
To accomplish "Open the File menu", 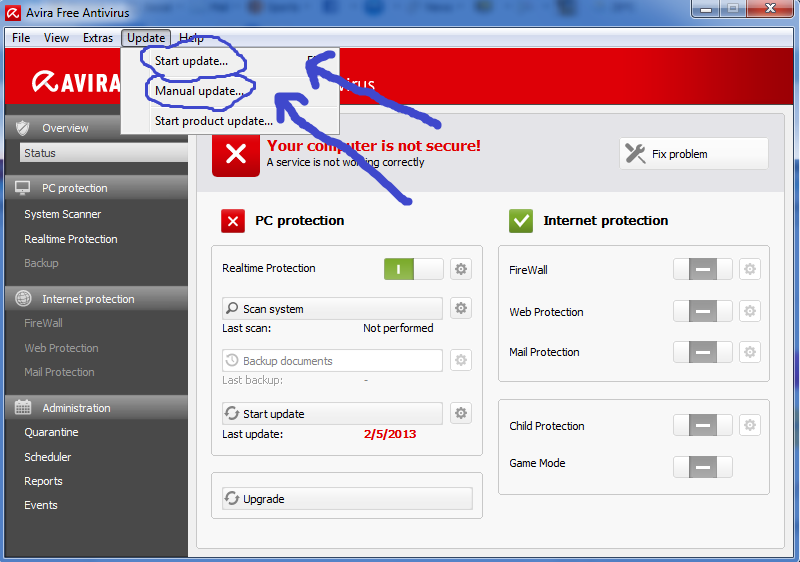I will (21, 38).
